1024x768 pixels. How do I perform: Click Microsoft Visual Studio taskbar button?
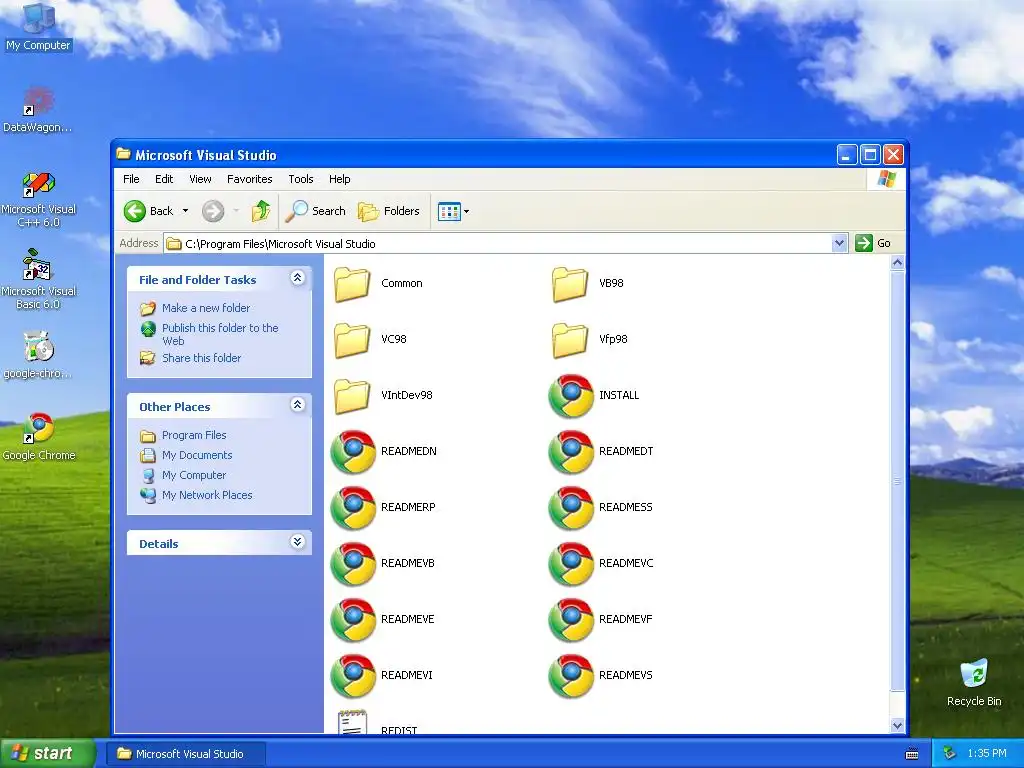(186, 754)
